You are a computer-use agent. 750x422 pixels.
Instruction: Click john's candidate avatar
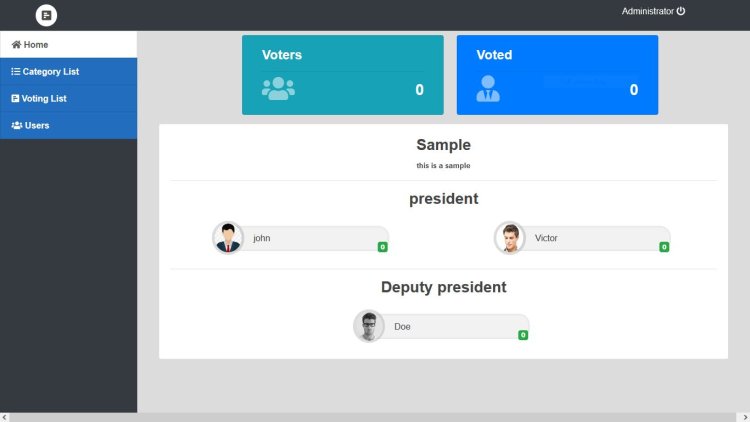pyautogui.click(x=228, y=238)
